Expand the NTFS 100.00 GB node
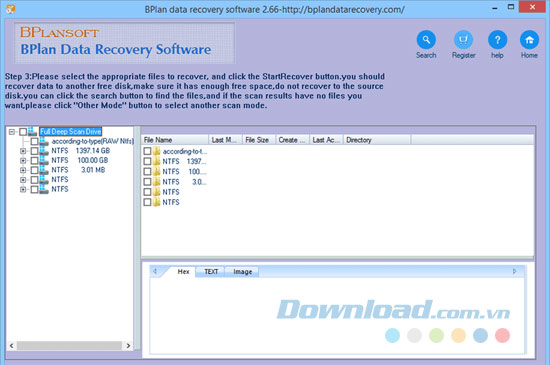Image resolution: width=550 pixels, height=365 pixels. pyautogui.click(x=23, y=161)
